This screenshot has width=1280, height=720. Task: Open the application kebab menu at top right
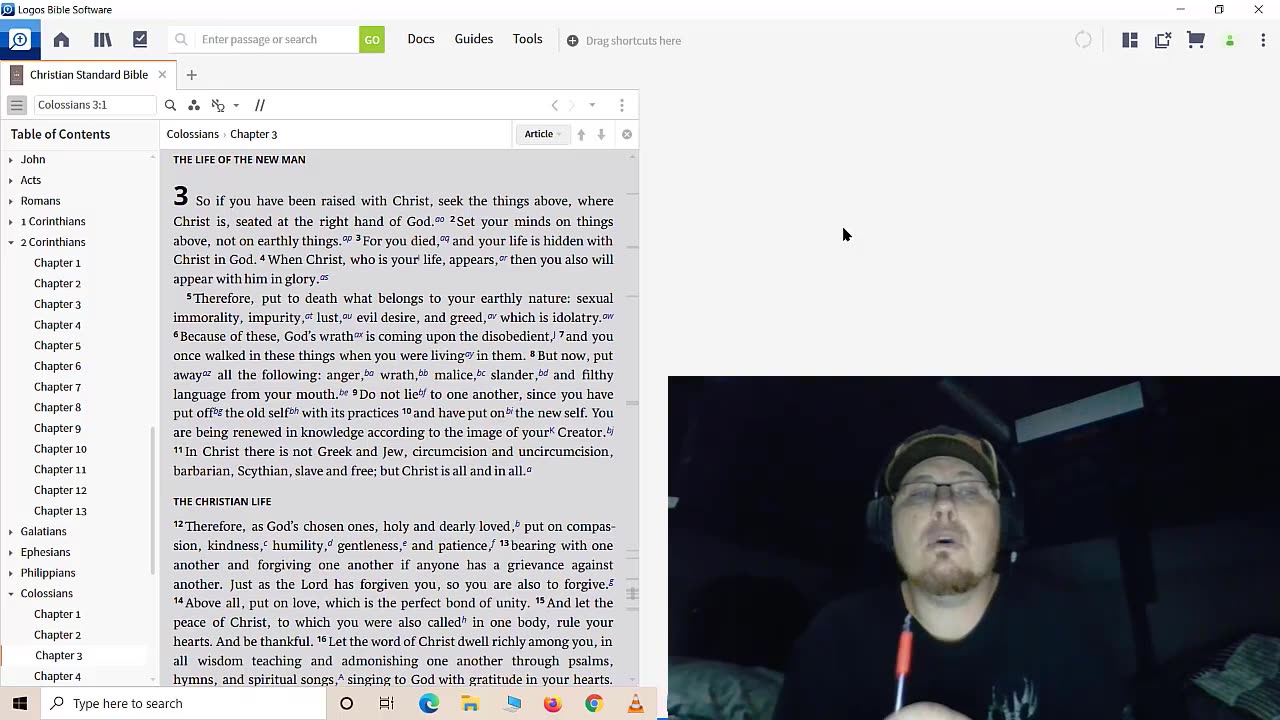click(x=1263, y=40)
